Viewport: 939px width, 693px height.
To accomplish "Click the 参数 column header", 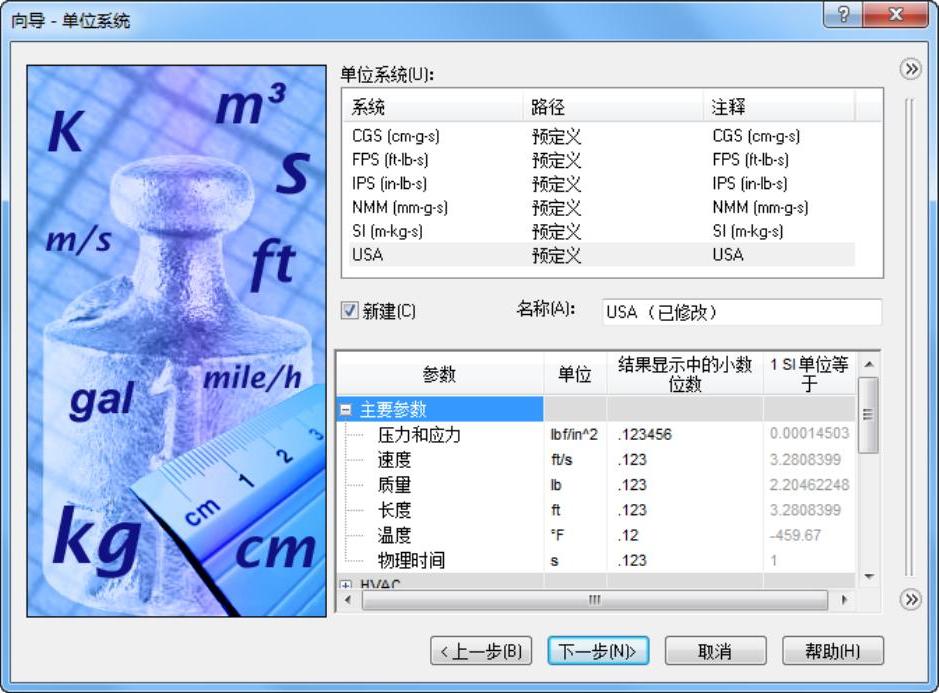I will (x=440, y=374).
